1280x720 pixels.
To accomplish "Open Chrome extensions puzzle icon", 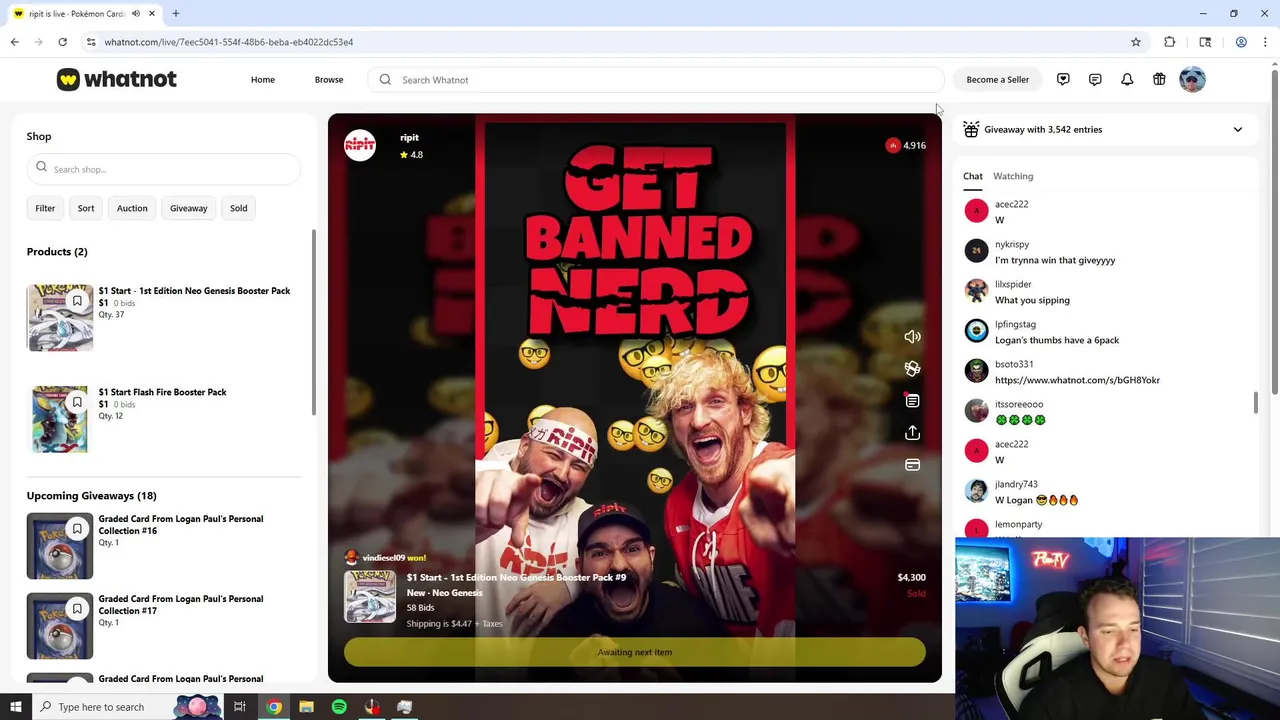I will click(x=1170, y=42).
